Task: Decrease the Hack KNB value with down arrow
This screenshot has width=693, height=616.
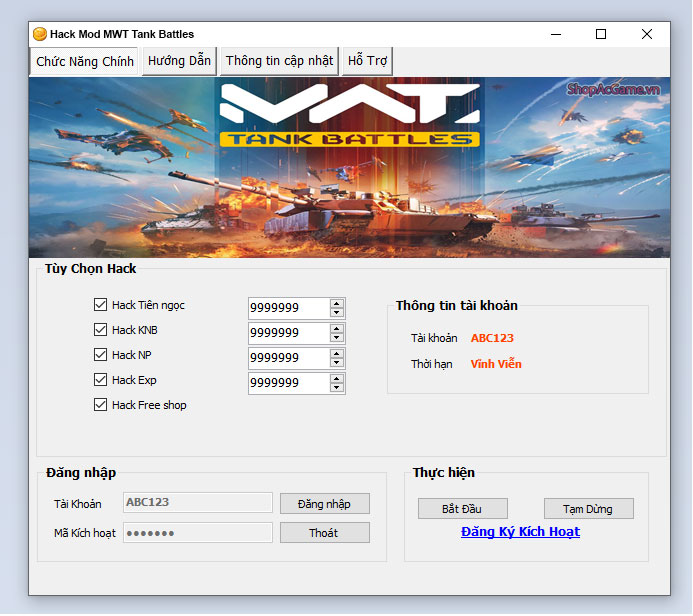Action: click(x=337, y=338)
